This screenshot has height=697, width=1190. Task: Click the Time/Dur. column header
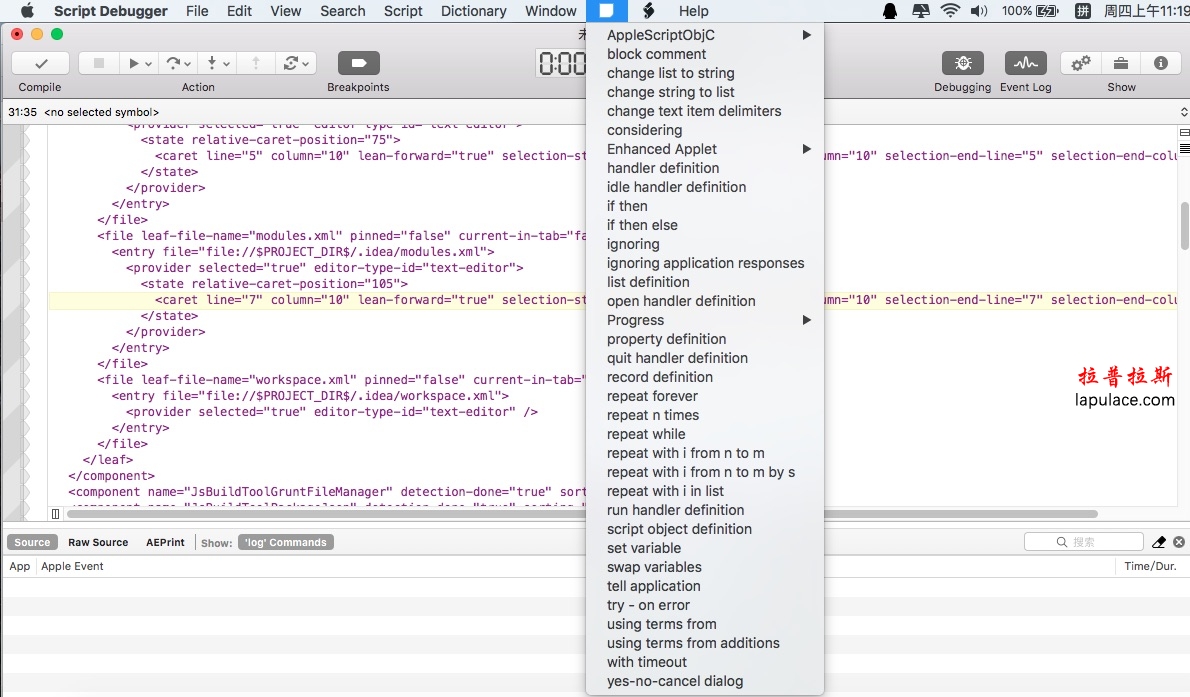tap(1151, 566)
